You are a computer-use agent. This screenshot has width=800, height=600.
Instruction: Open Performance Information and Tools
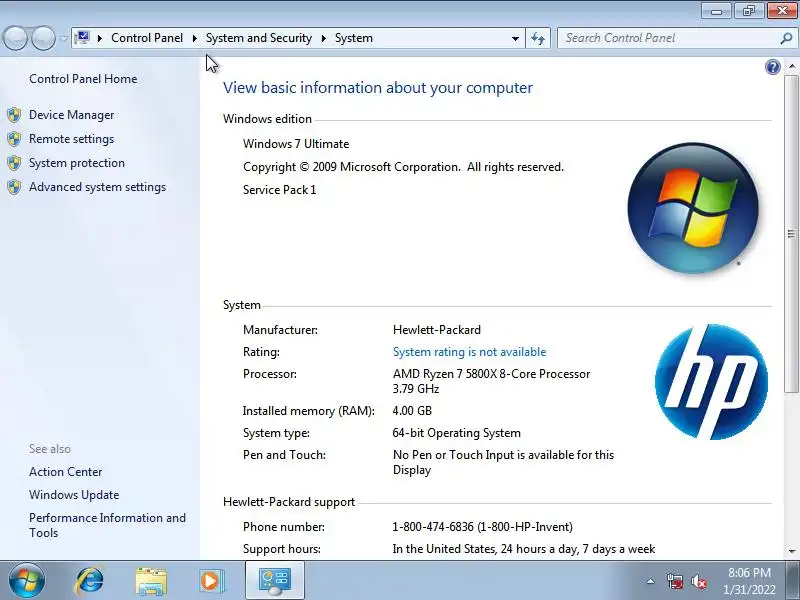click(x=107, y=525)
